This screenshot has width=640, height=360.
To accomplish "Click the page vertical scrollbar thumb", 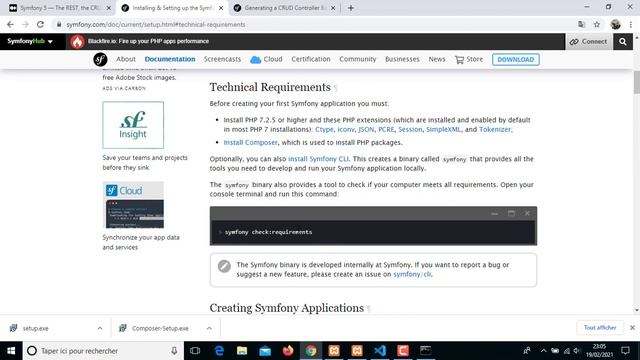I will pos(636,82).
